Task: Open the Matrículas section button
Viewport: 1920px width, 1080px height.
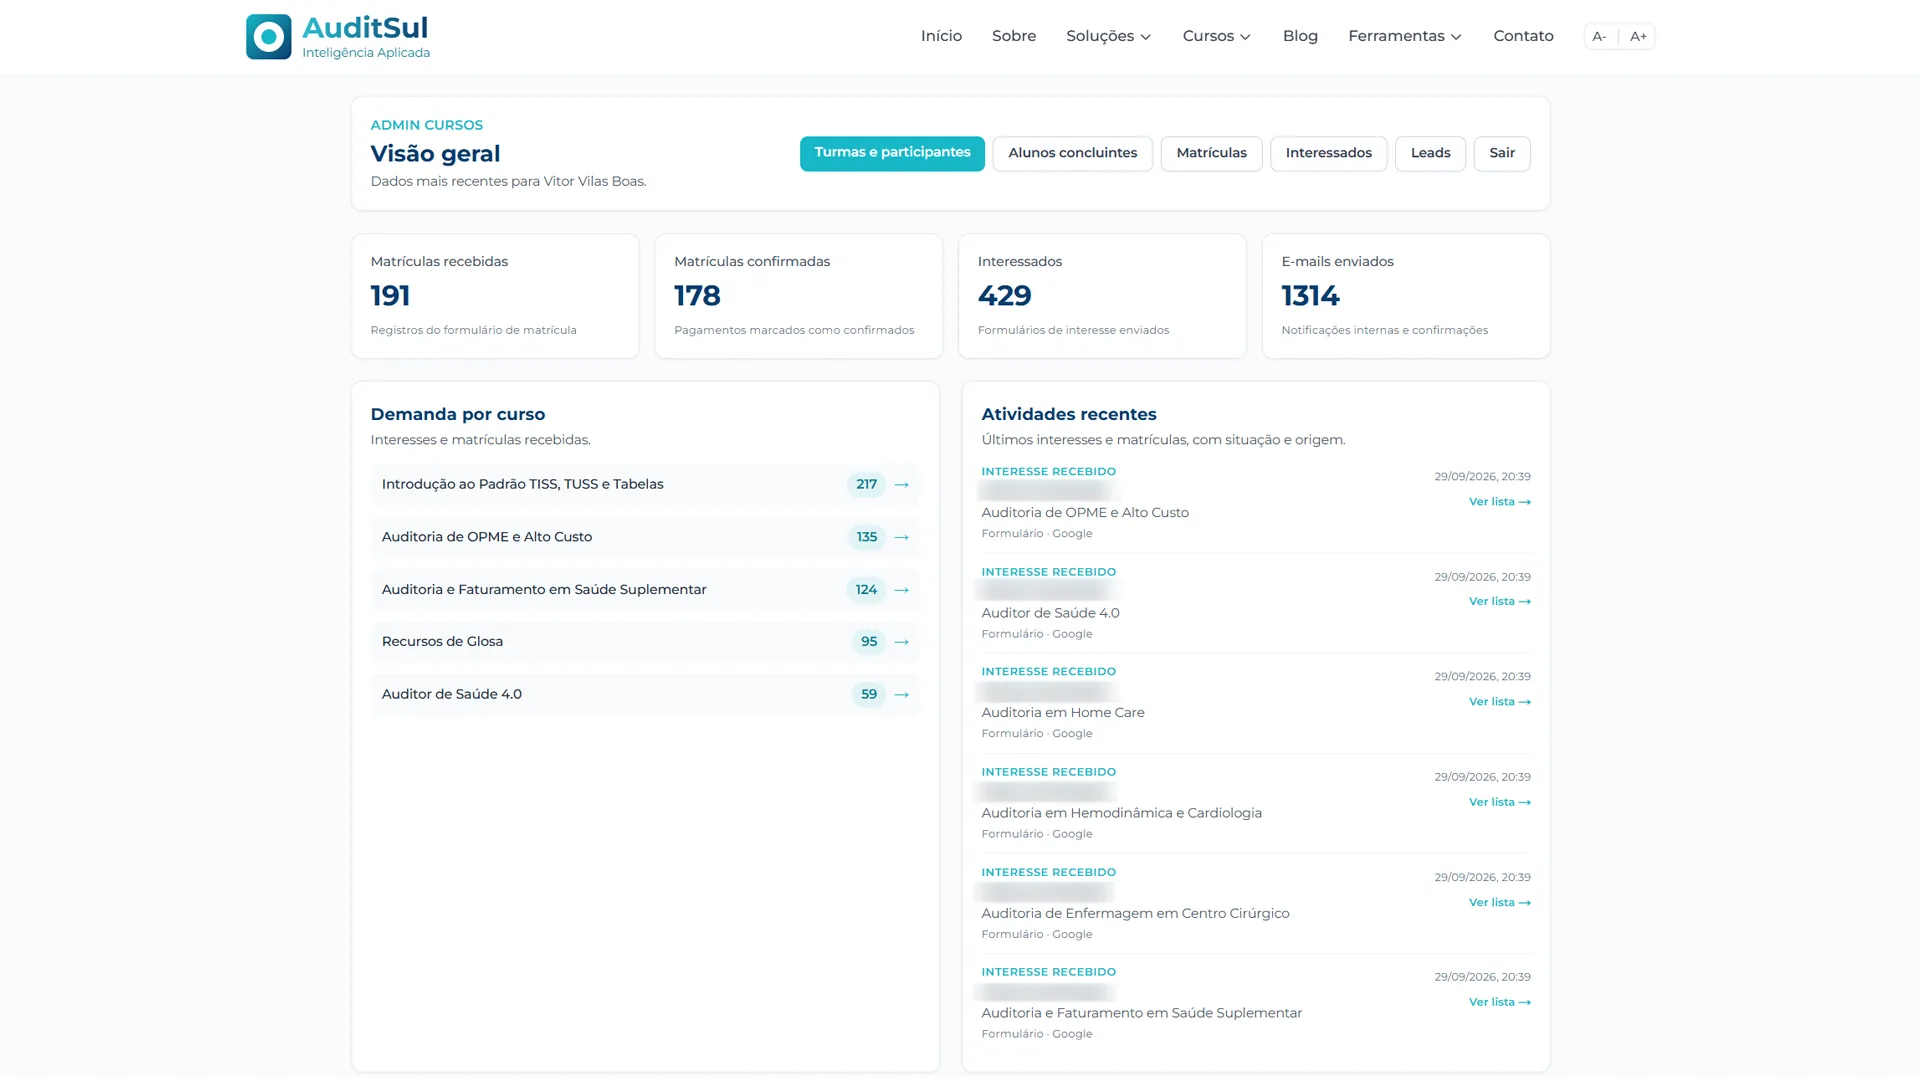Action: [1211, 153]
